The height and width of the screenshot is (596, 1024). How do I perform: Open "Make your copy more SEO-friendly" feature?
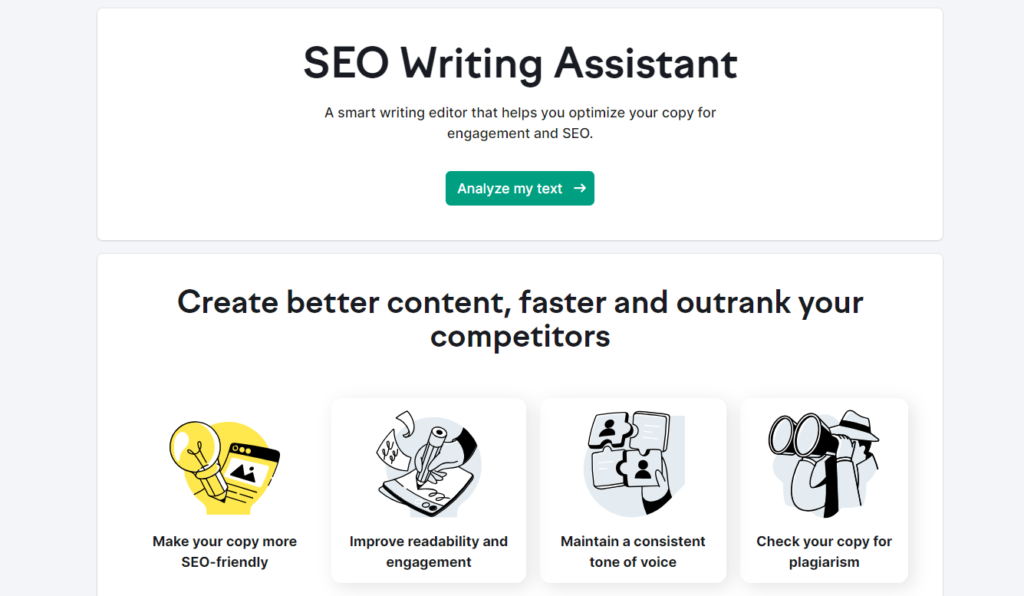click(225, 551)
